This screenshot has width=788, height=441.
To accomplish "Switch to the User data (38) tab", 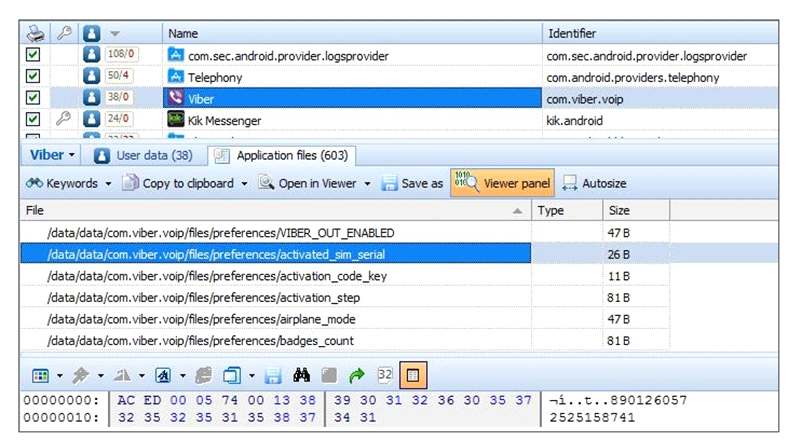I will point(142,155).
